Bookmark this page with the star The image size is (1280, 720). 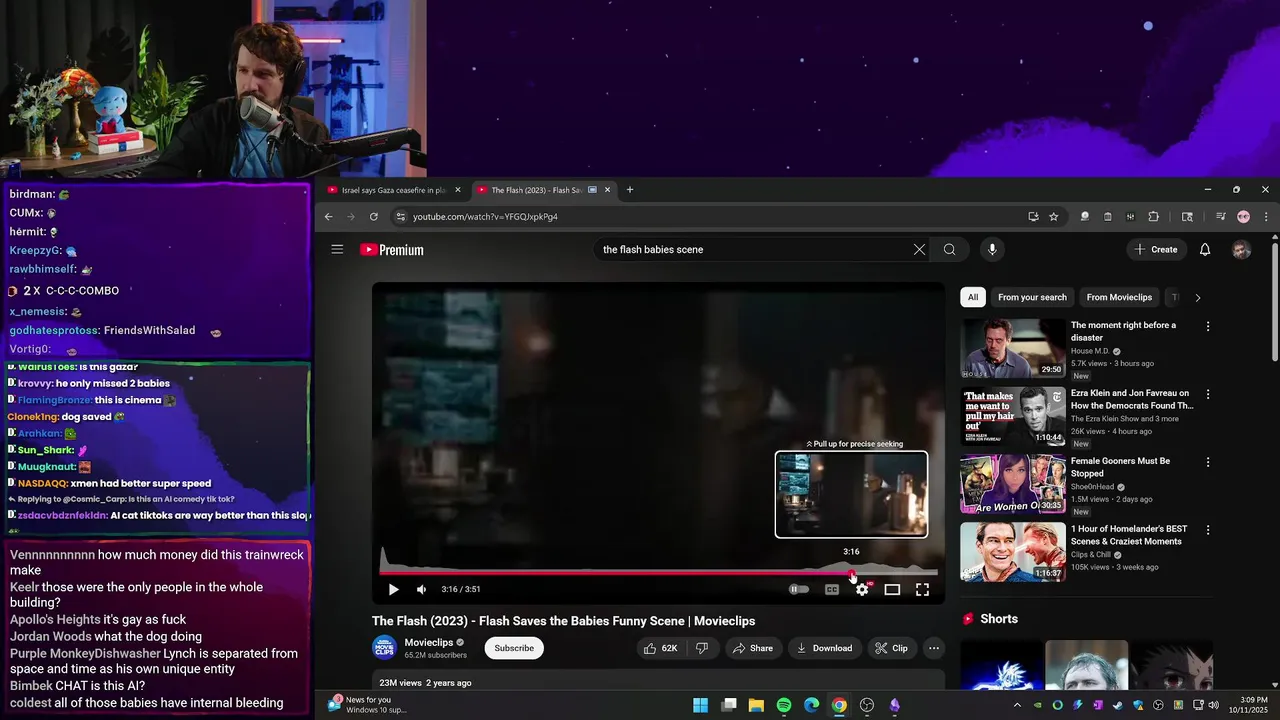point(1053,217)
